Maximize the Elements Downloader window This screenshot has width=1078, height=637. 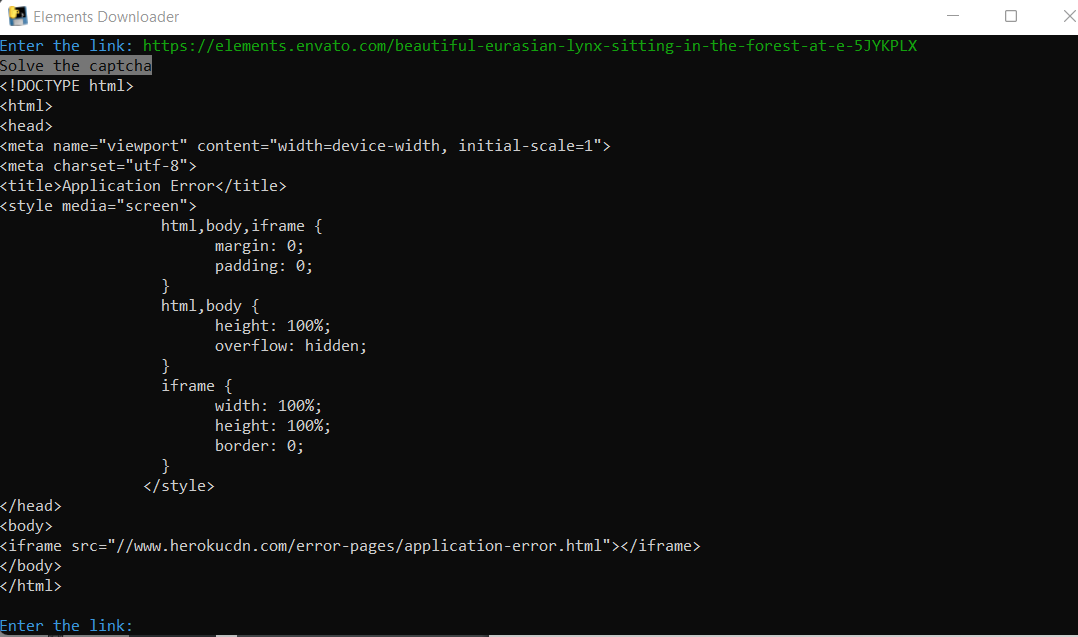(1011, 16)
